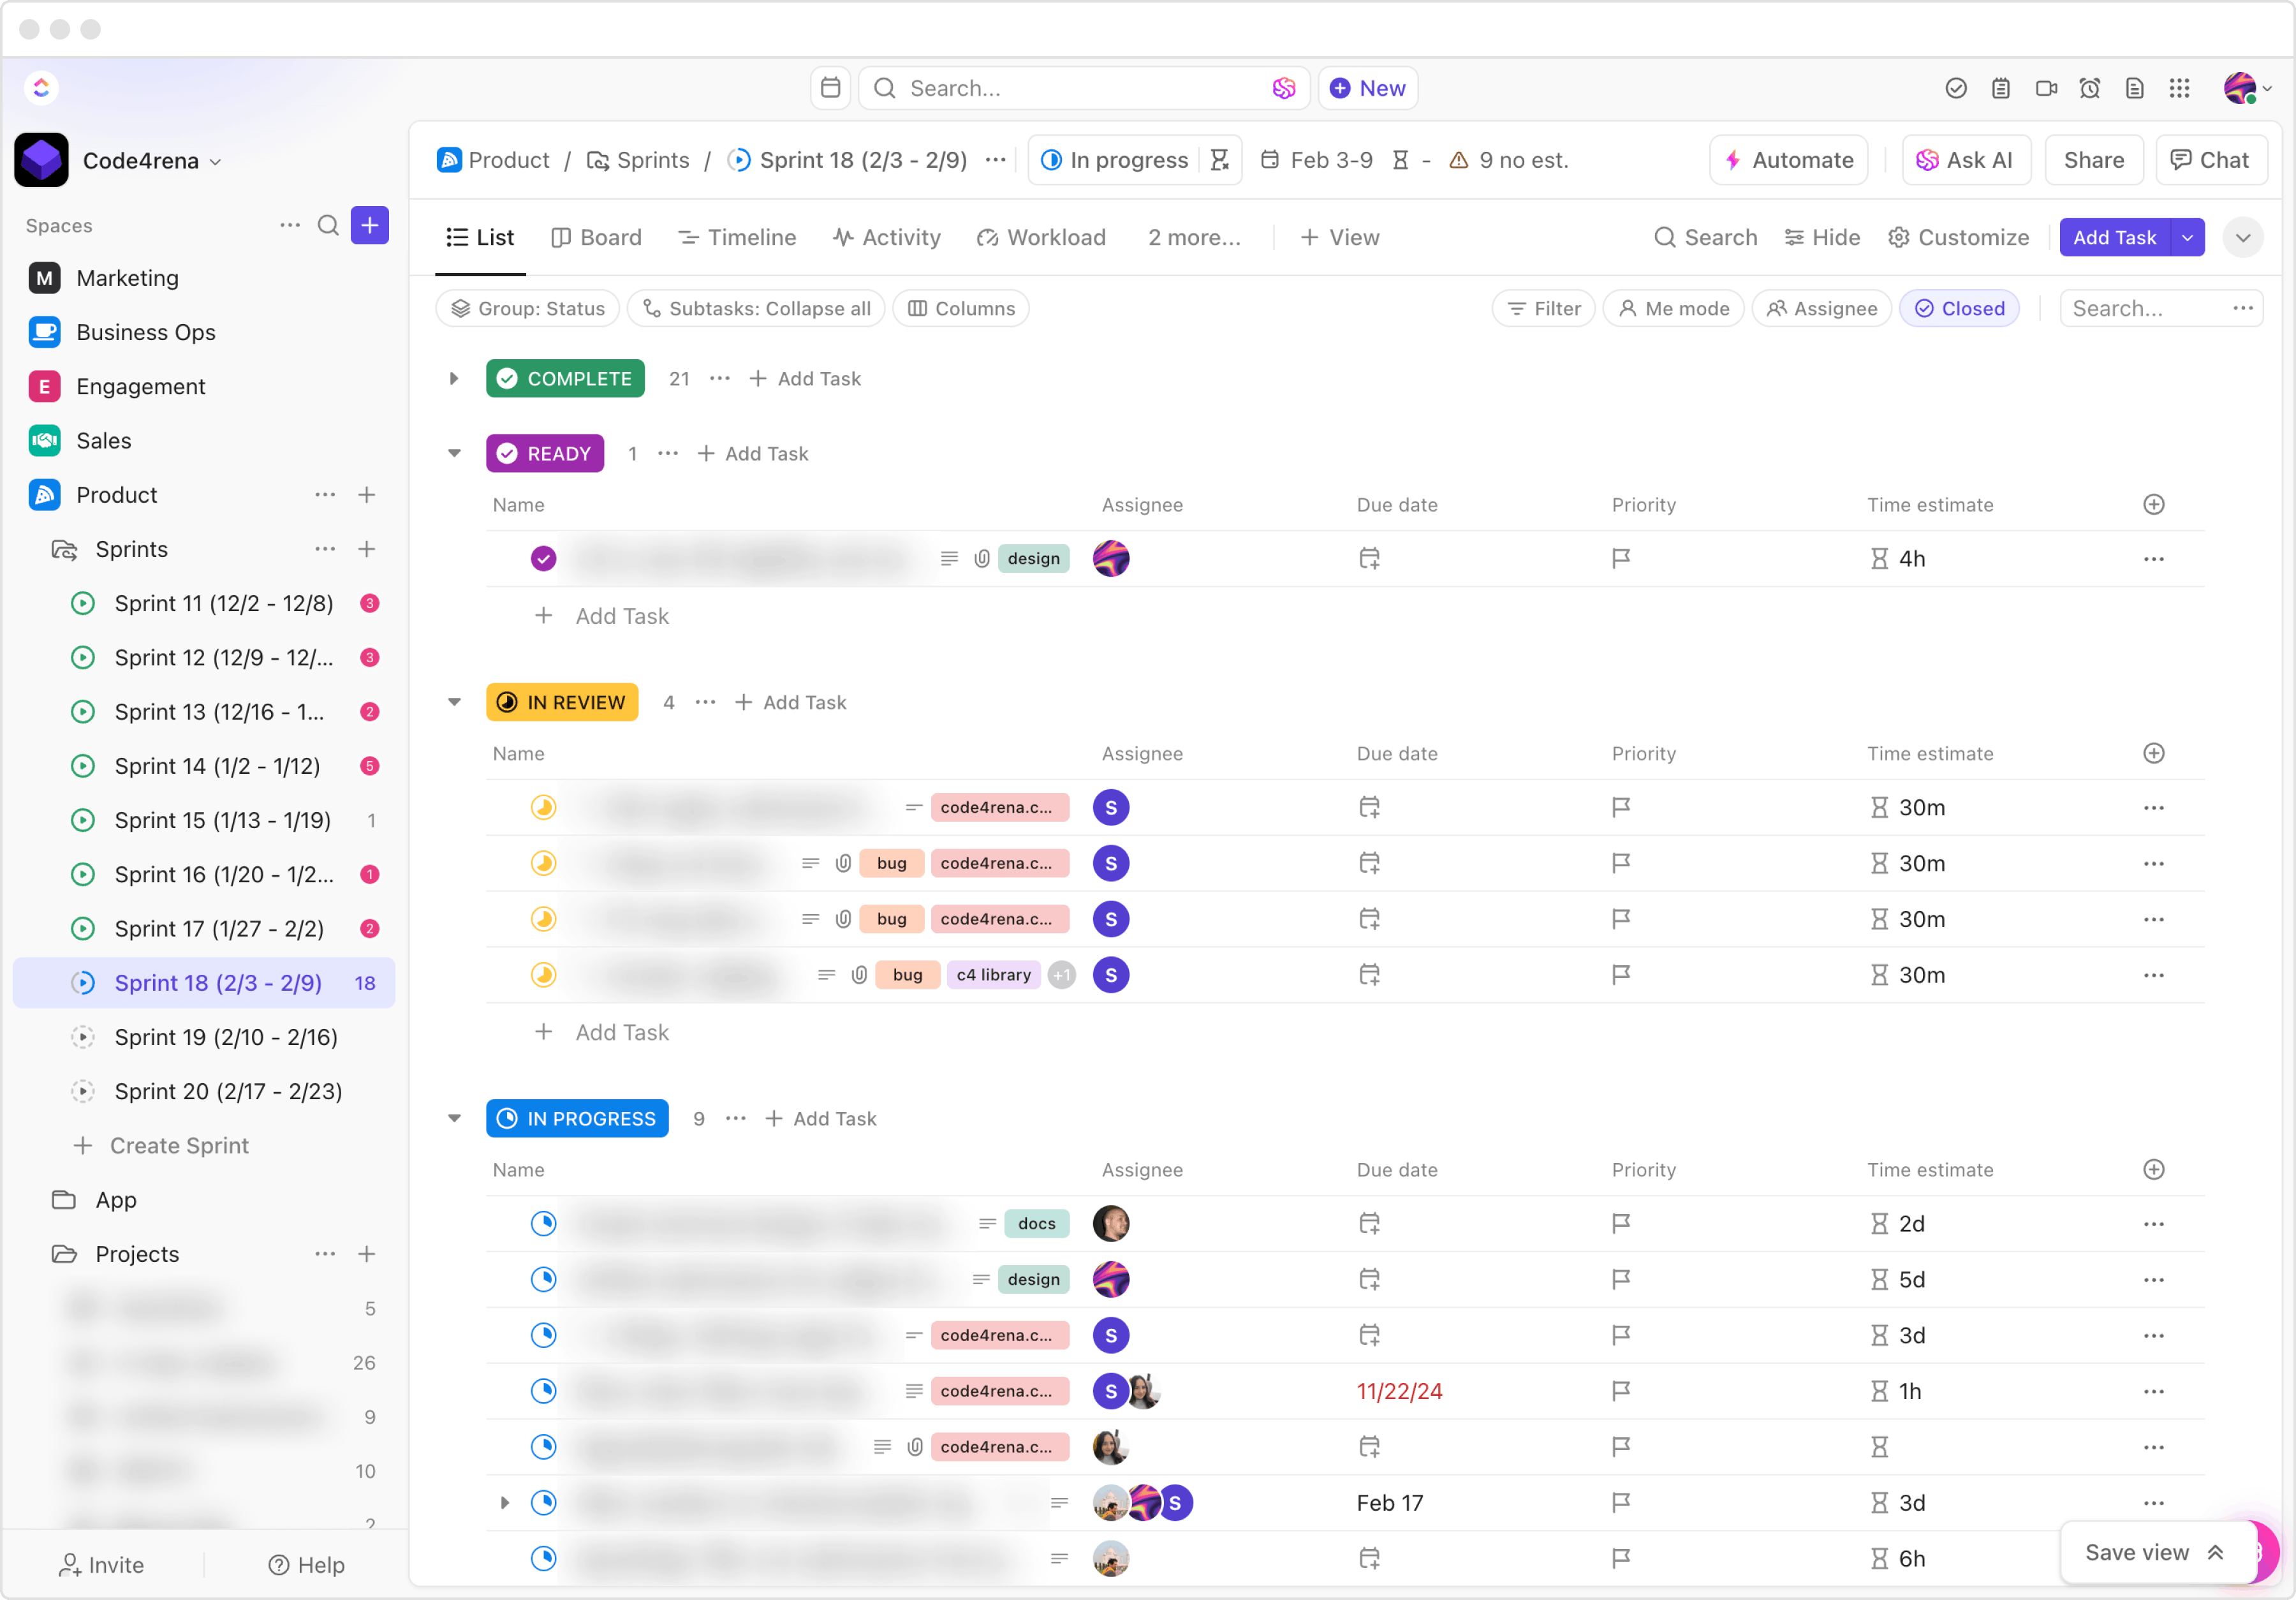Click the Sprints folder icon in the sidebar
The height and width of the screenshot is (1600, 2296).
63,549
